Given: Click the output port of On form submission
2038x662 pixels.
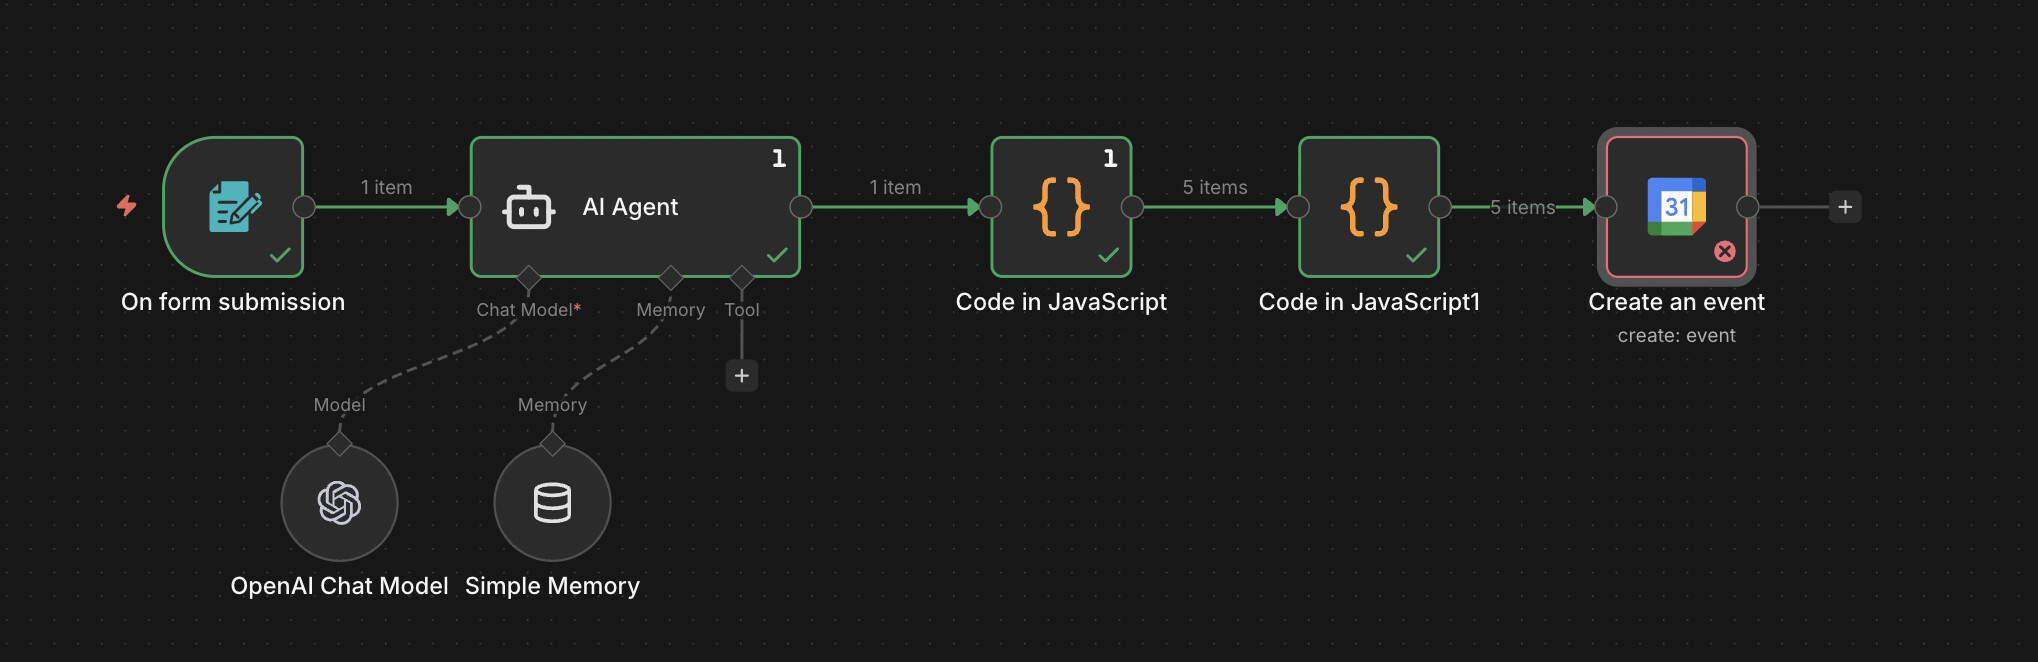Looking at the screenshot, I should (x=304, y=207).
